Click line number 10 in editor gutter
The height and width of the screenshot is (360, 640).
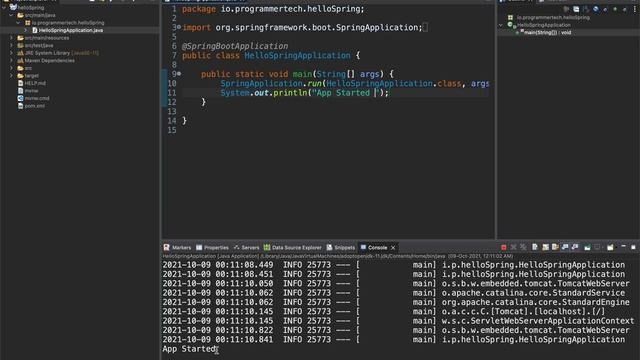172,84
